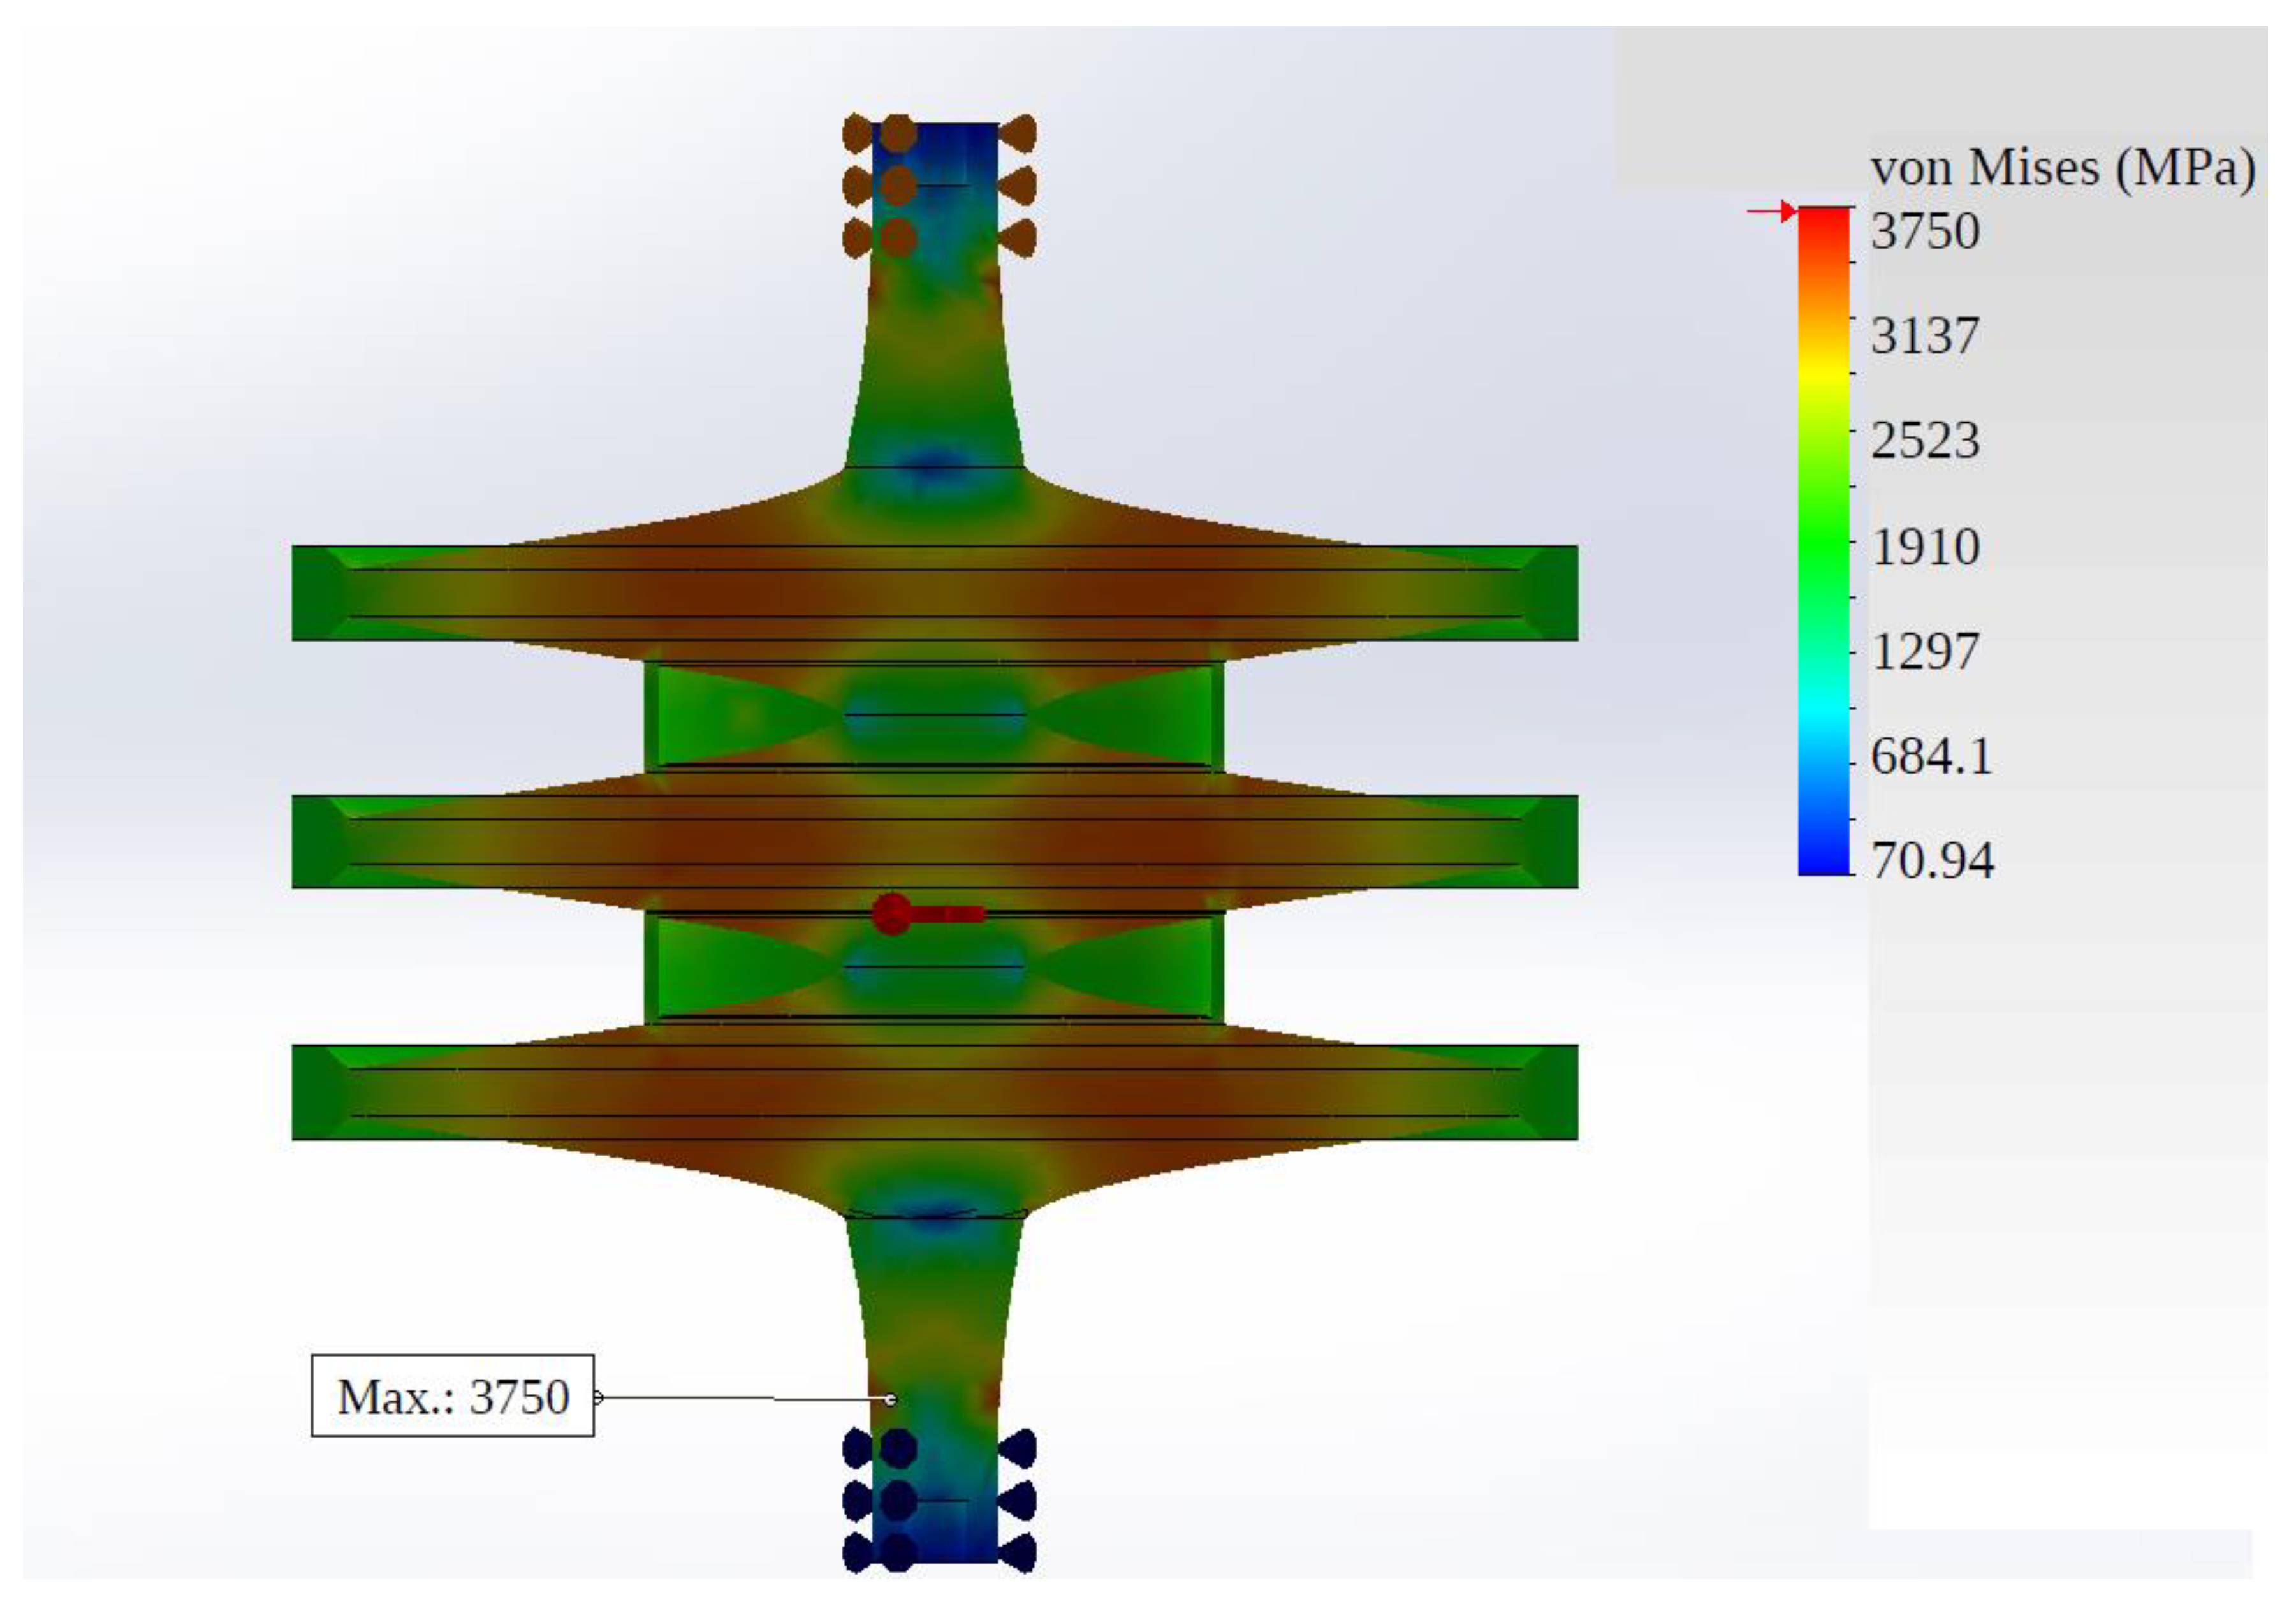The image size is (2296, 1604).
Task: Click top-left brown fixture symbol on upper shaft
Action: click(x=857, y=133)
